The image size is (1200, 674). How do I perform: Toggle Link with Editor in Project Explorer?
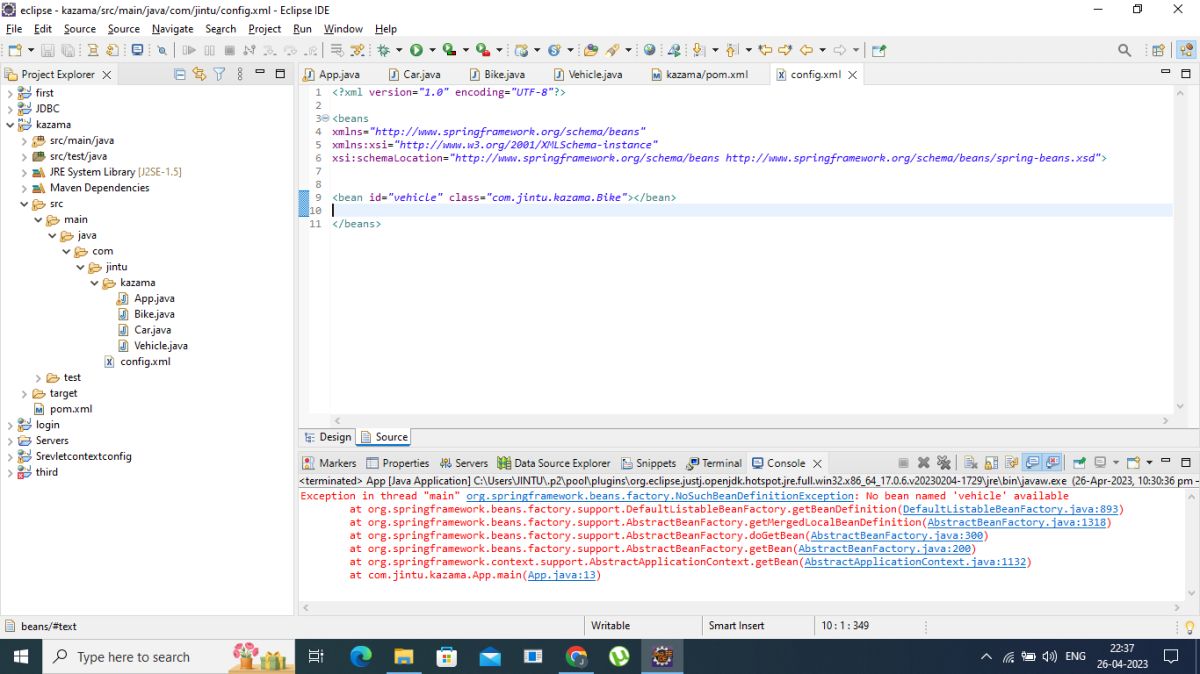coord(199,74)
